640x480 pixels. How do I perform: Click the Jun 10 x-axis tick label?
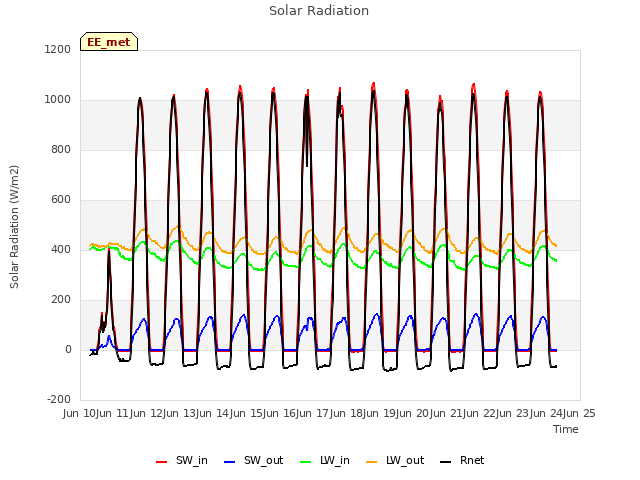81,413
